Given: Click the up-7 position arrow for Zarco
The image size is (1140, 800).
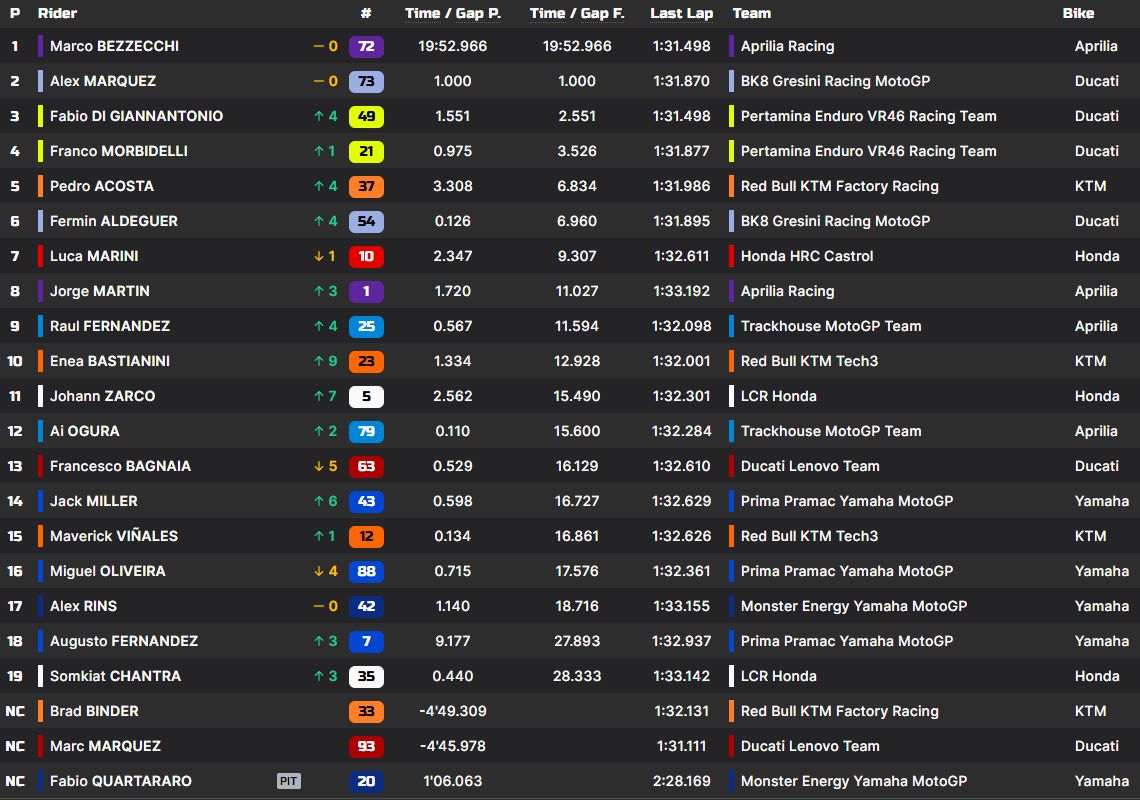Looking at the screenshot, I should pos(326,396).
